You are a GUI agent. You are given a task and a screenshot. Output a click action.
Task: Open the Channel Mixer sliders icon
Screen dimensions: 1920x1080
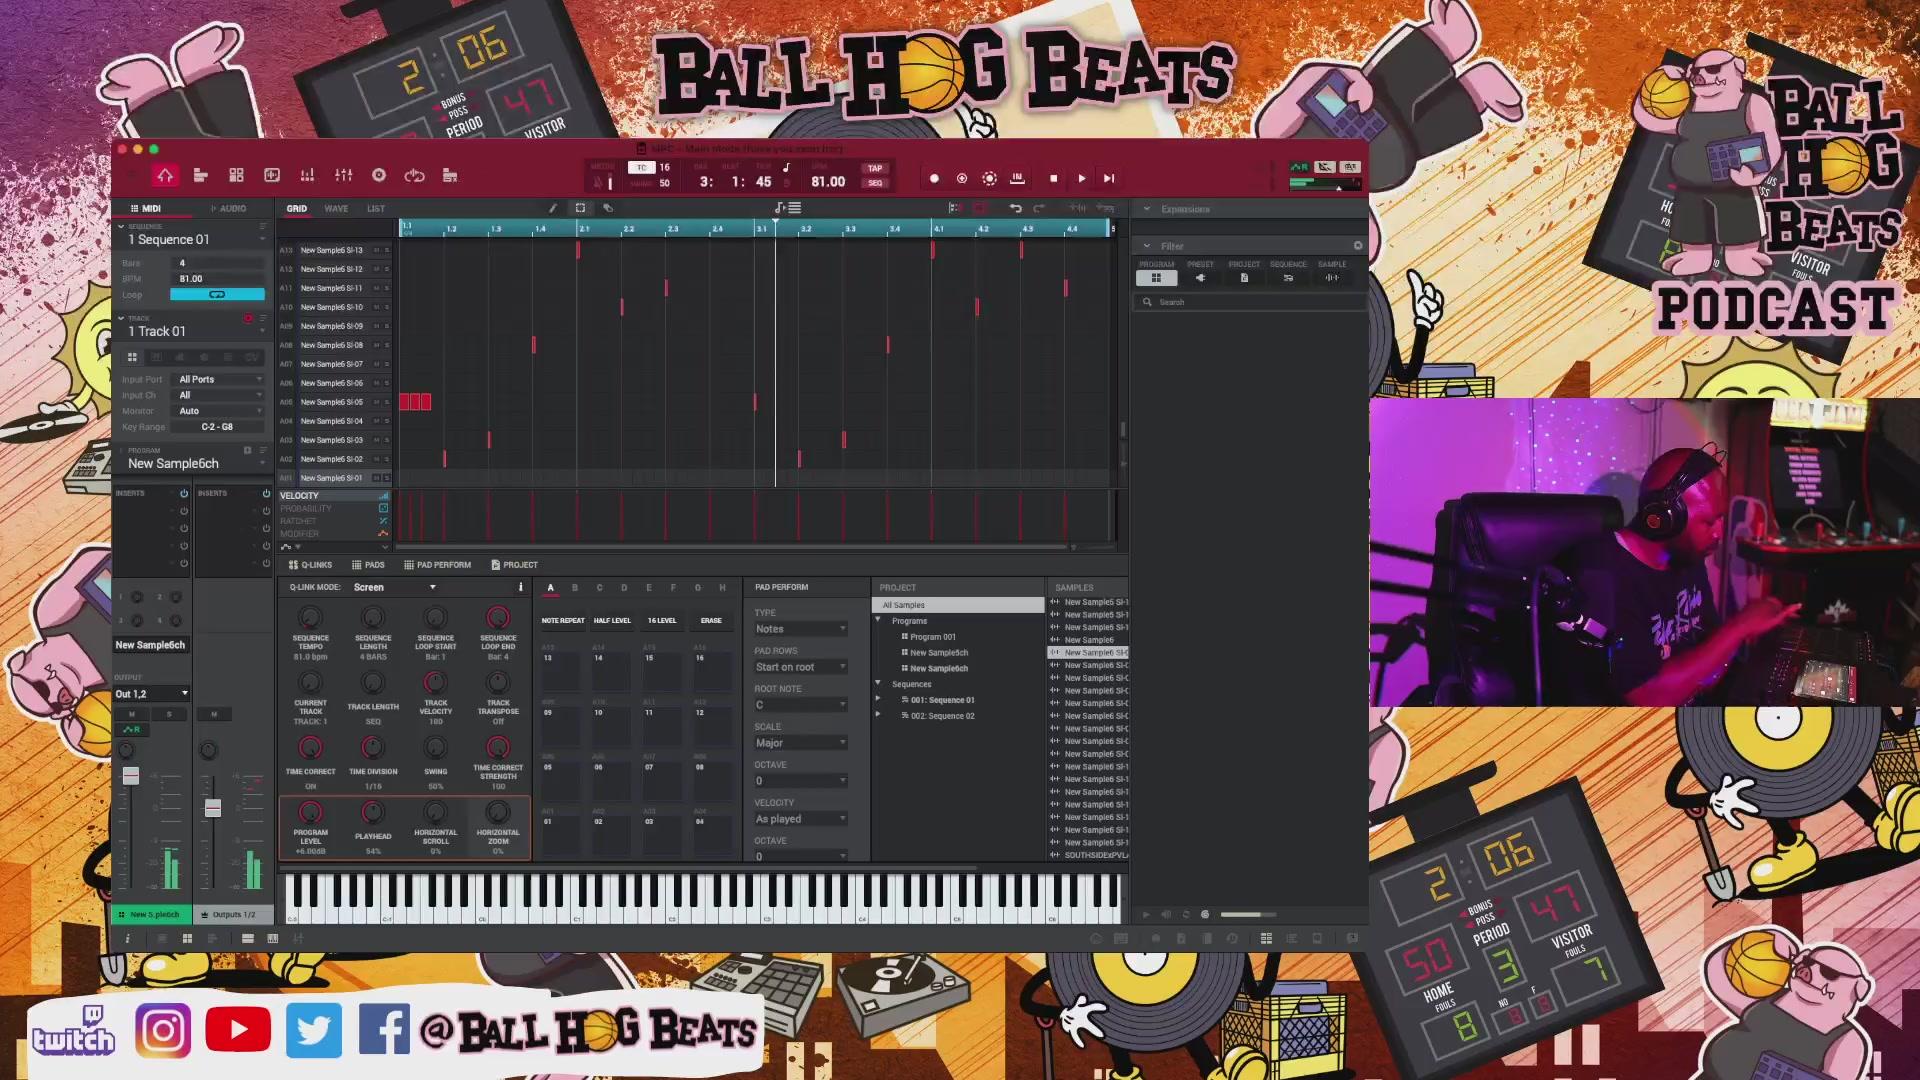343,176
